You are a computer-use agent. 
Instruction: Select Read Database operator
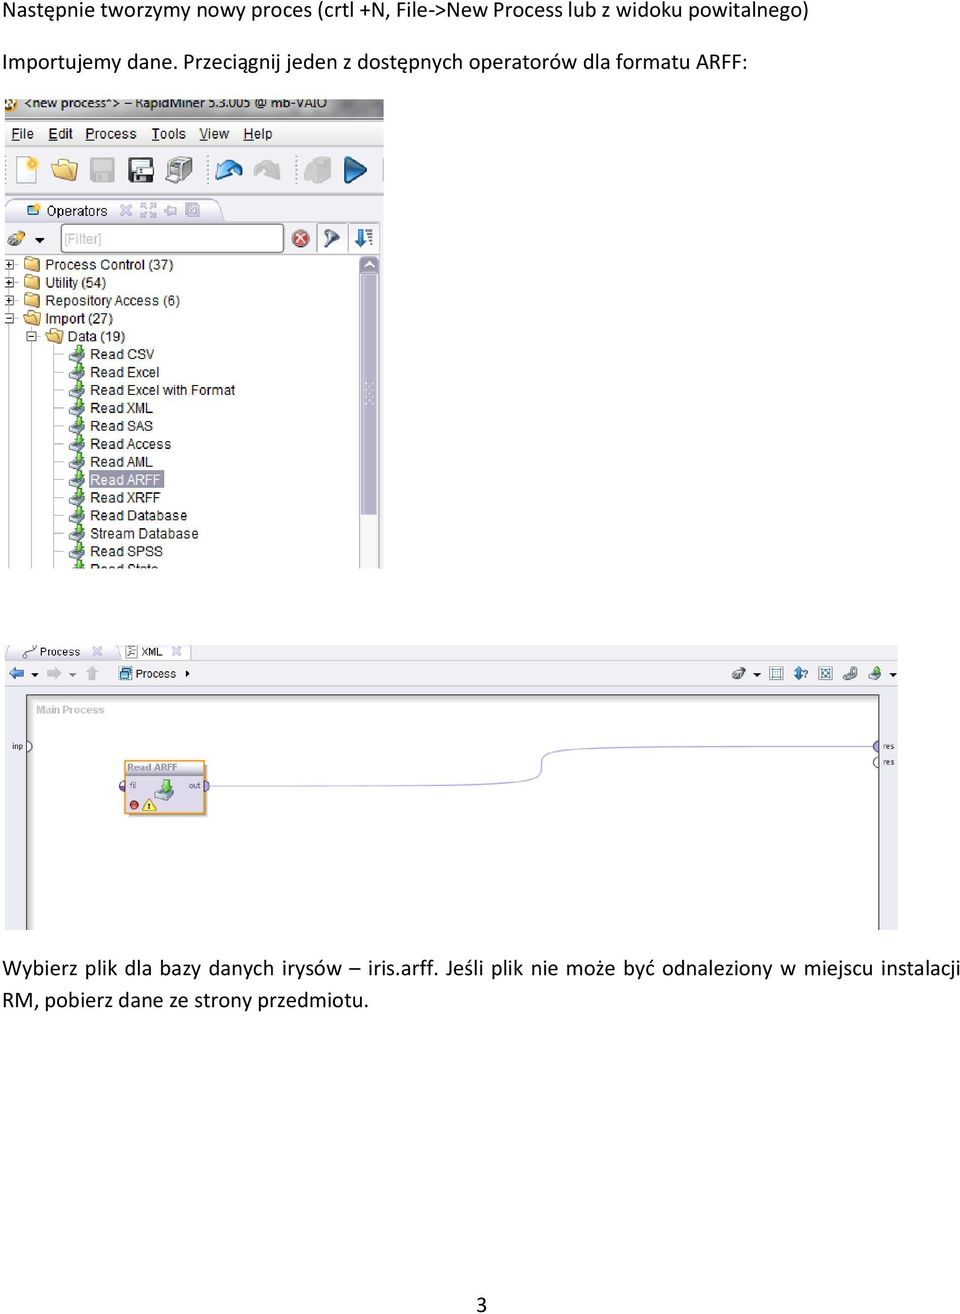[x=138, y=516]
